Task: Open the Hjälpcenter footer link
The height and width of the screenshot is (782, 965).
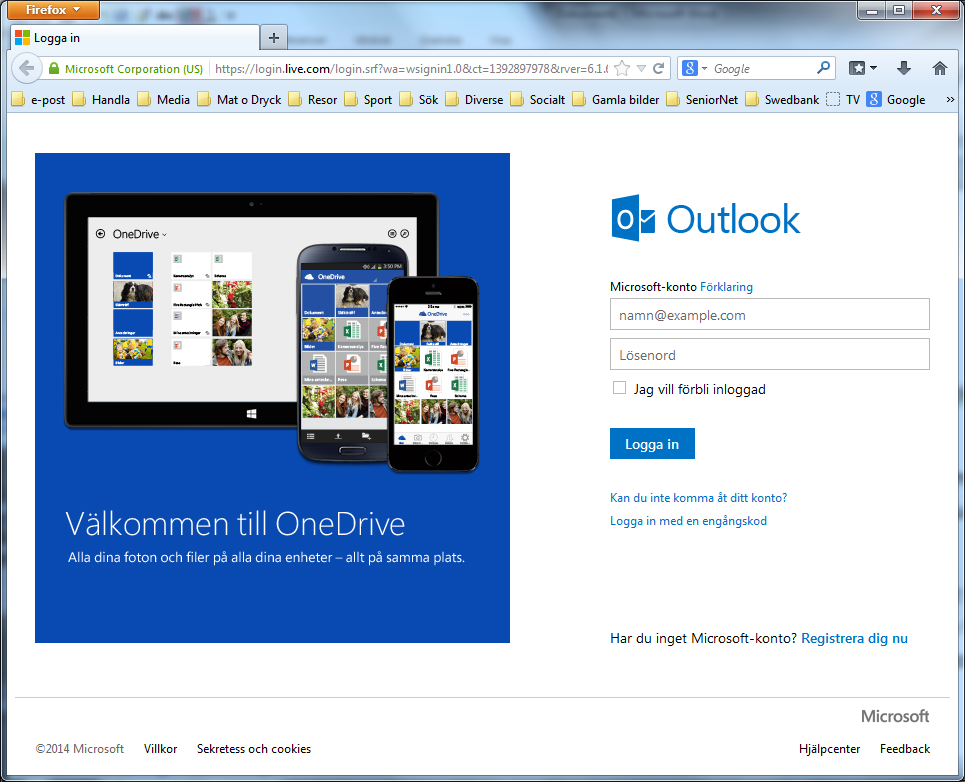Action: [830, 749]
